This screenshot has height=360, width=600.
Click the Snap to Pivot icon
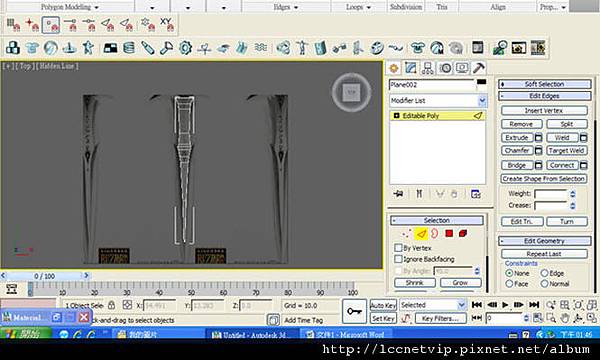[32, 25]
